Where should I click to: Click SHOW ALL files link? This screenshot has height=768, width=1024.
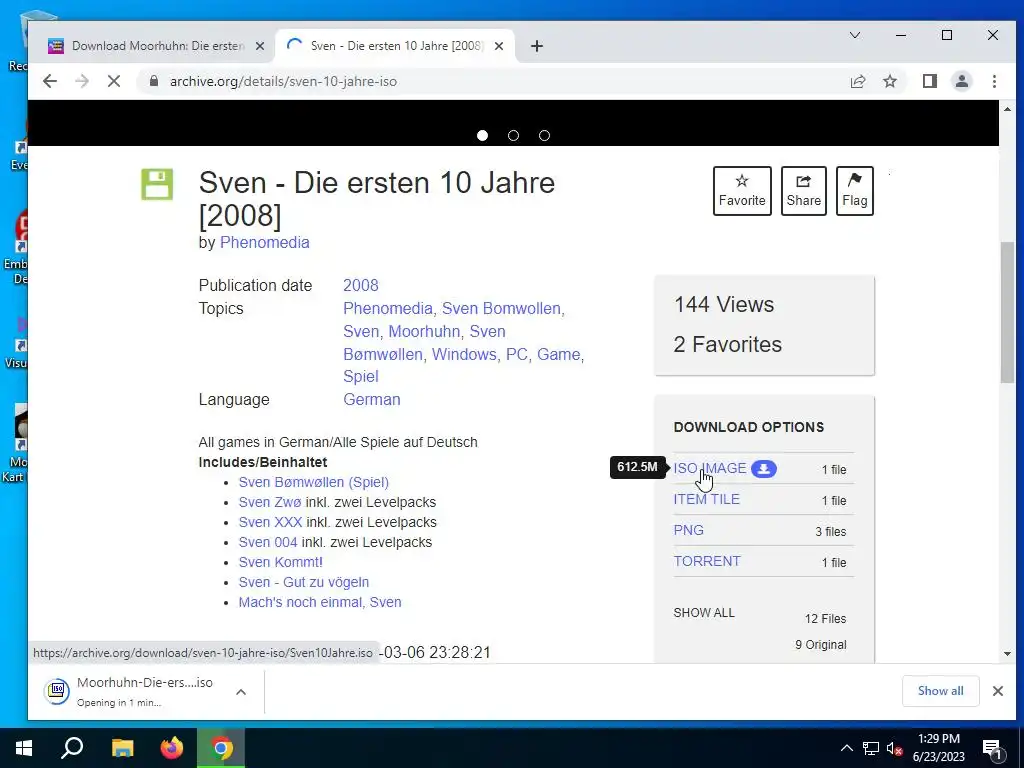coord(704,613)
